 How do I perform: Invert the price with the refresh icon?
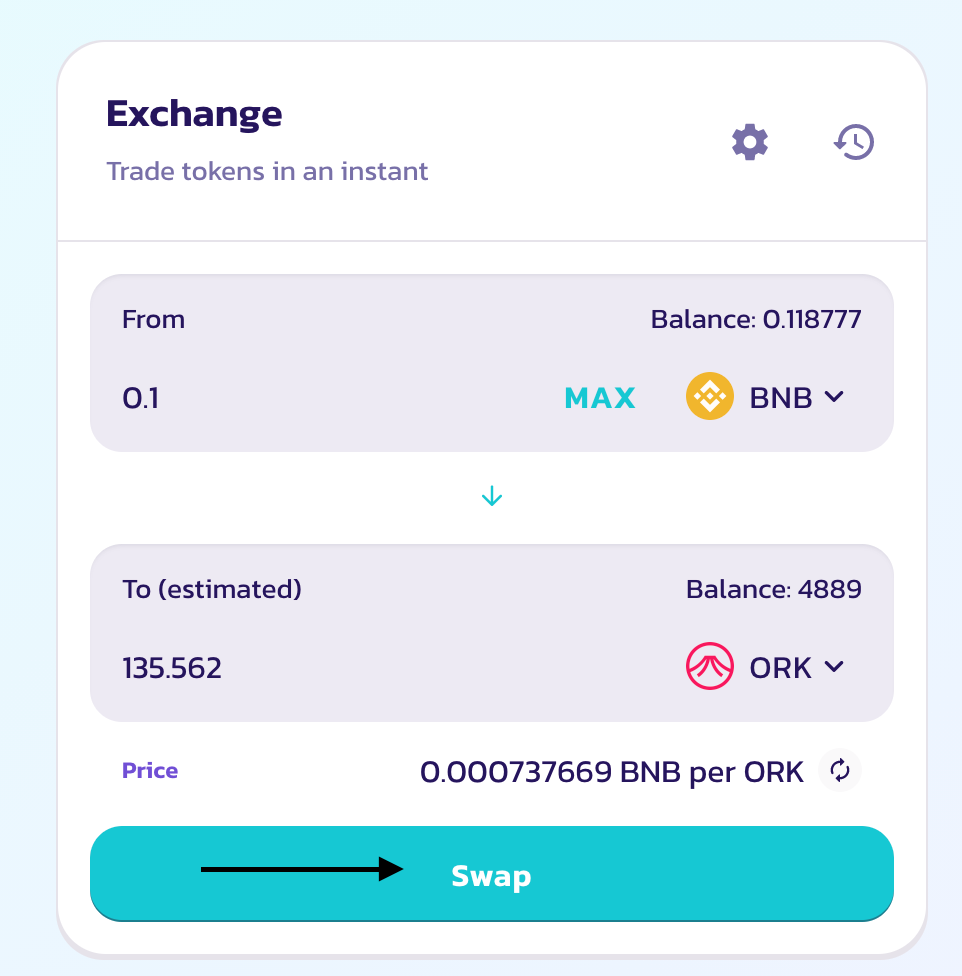click(x=839, y=770)
